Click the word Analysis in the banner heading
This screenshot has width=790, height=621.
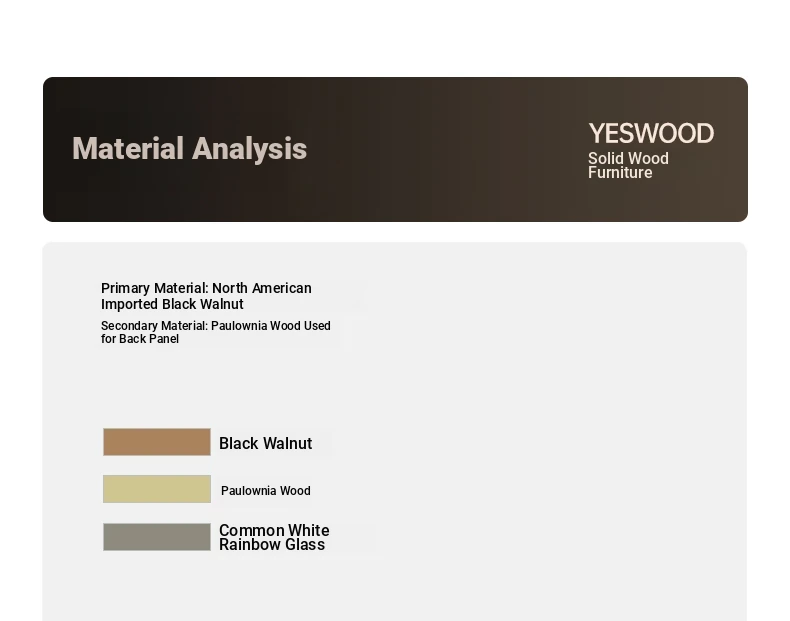249,149
